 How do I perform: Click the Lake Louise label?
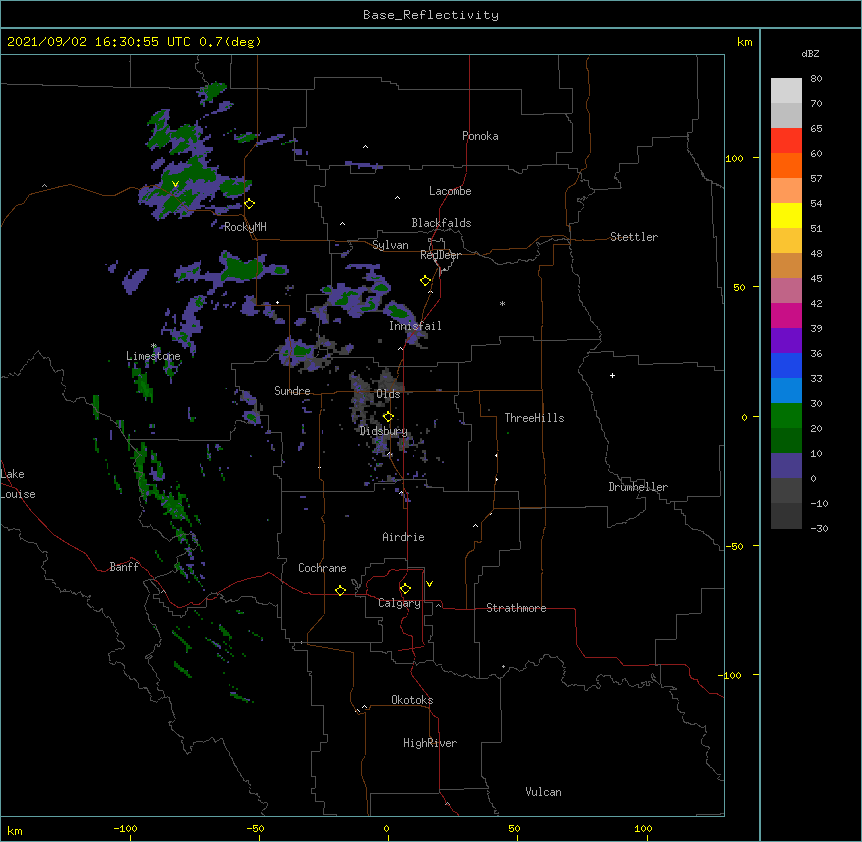(x=18, y=484)
